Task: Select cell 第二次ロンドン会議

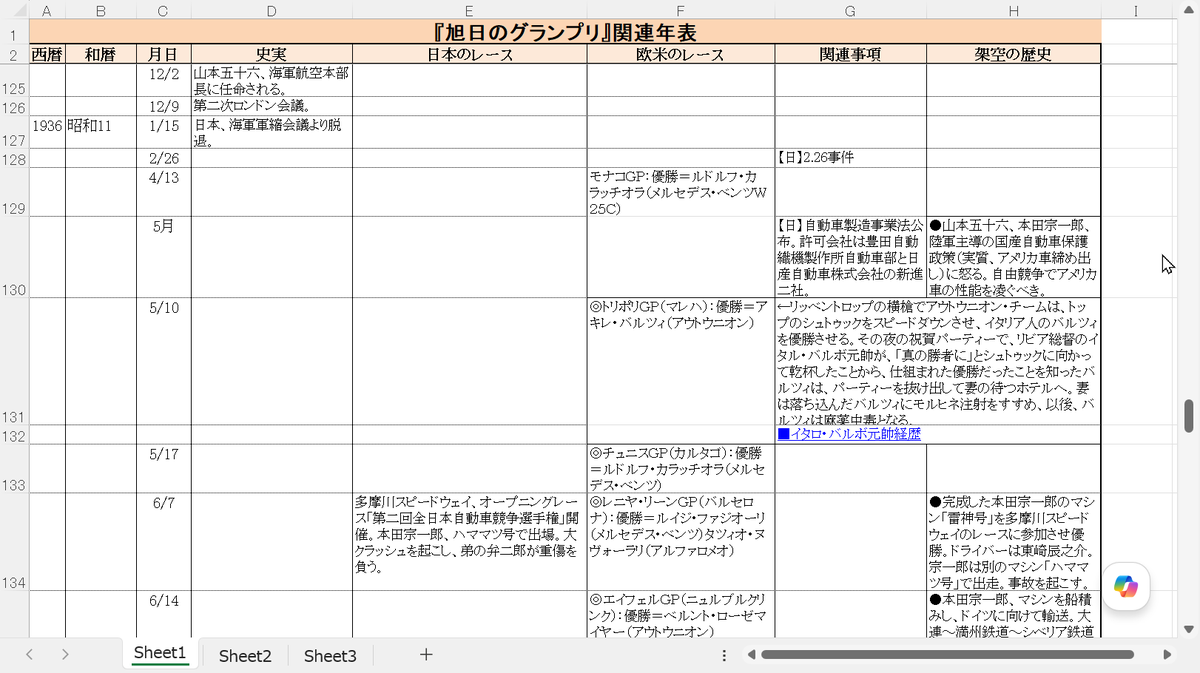Action: click(x=272, y=106)
